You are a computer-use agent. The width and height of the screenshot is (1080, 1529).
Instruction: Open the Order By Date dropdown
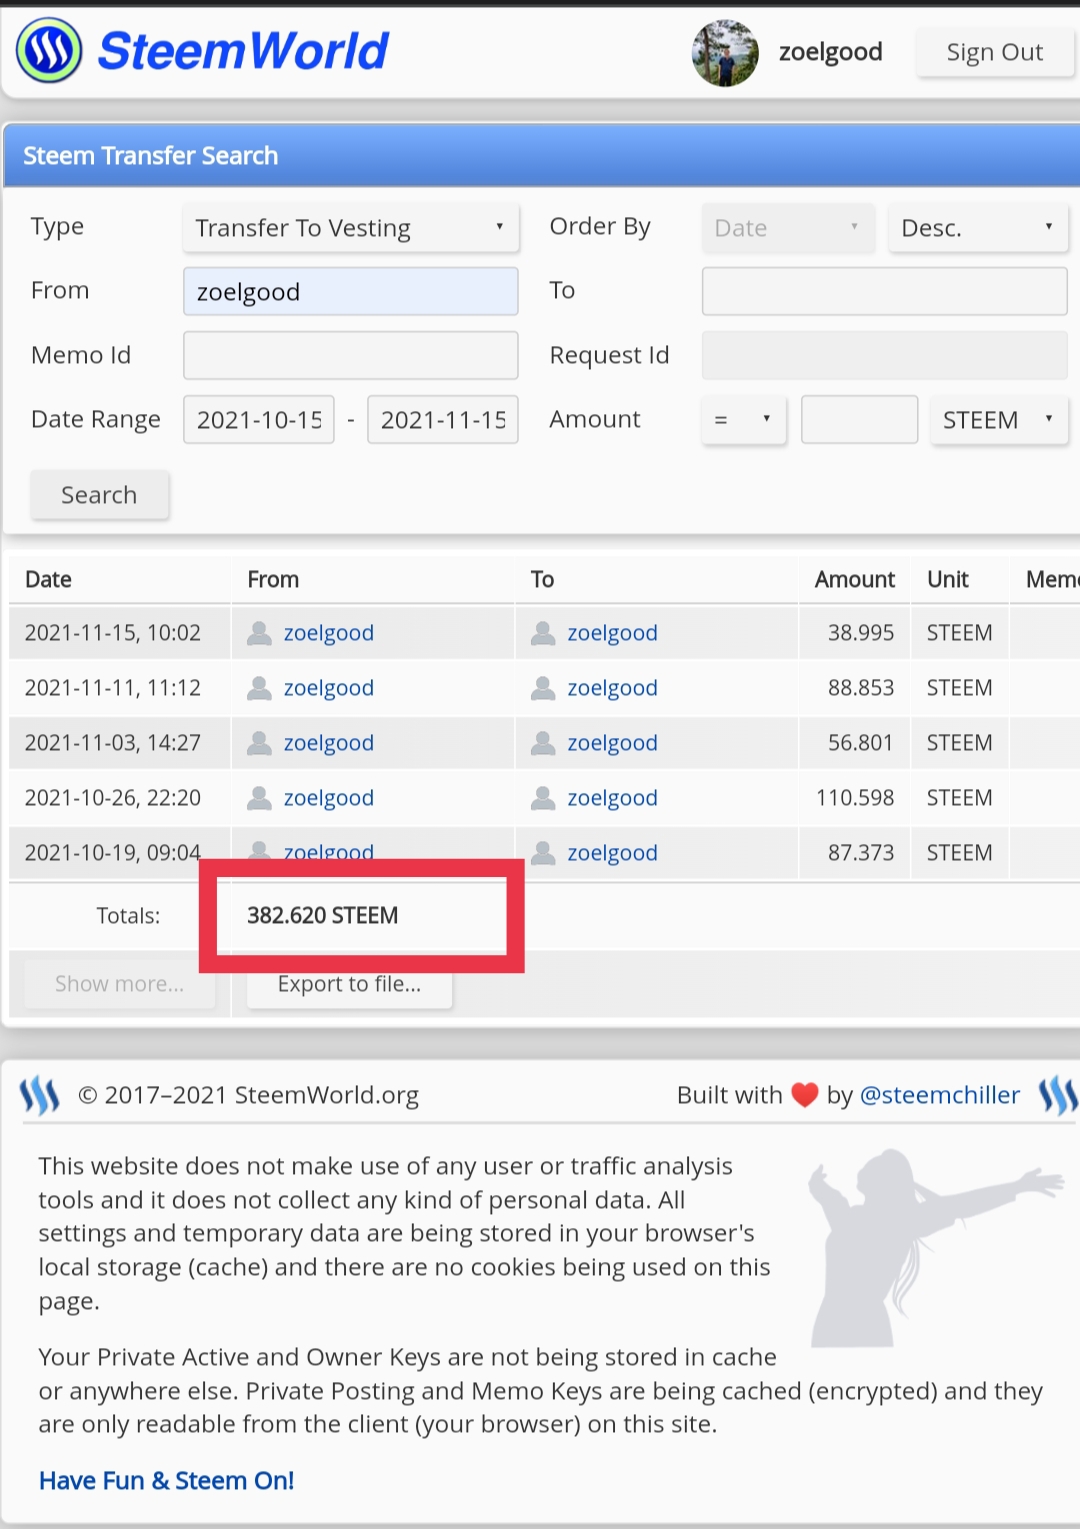pyautogui.click(x=788, y=228)
